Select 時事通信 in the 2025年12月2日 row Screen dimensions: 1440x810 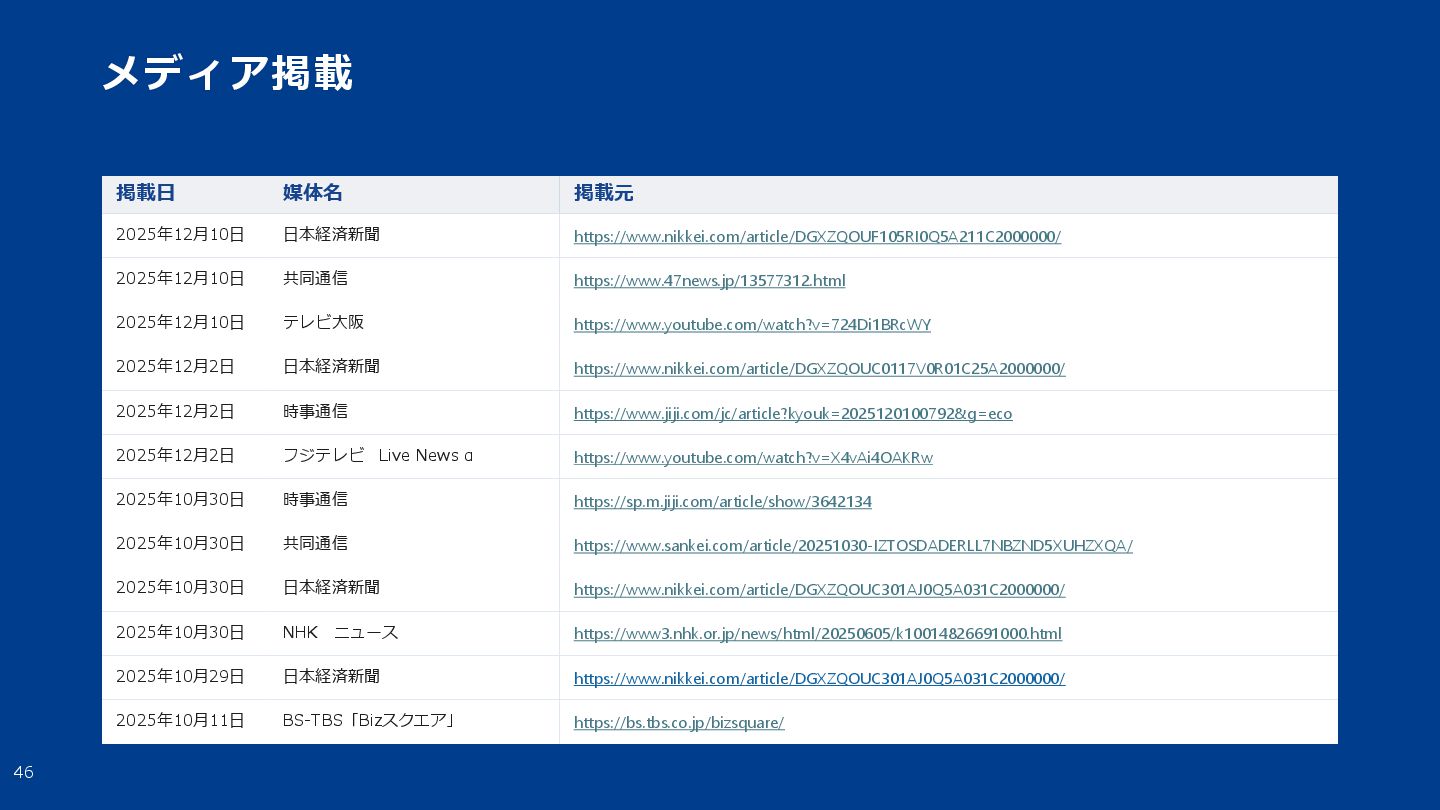[315, 411]
